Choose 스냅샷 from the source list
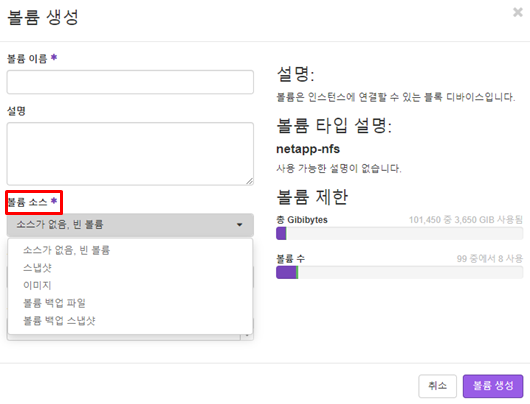This screenshot has height=404, width=530. [x=37, y=268]
